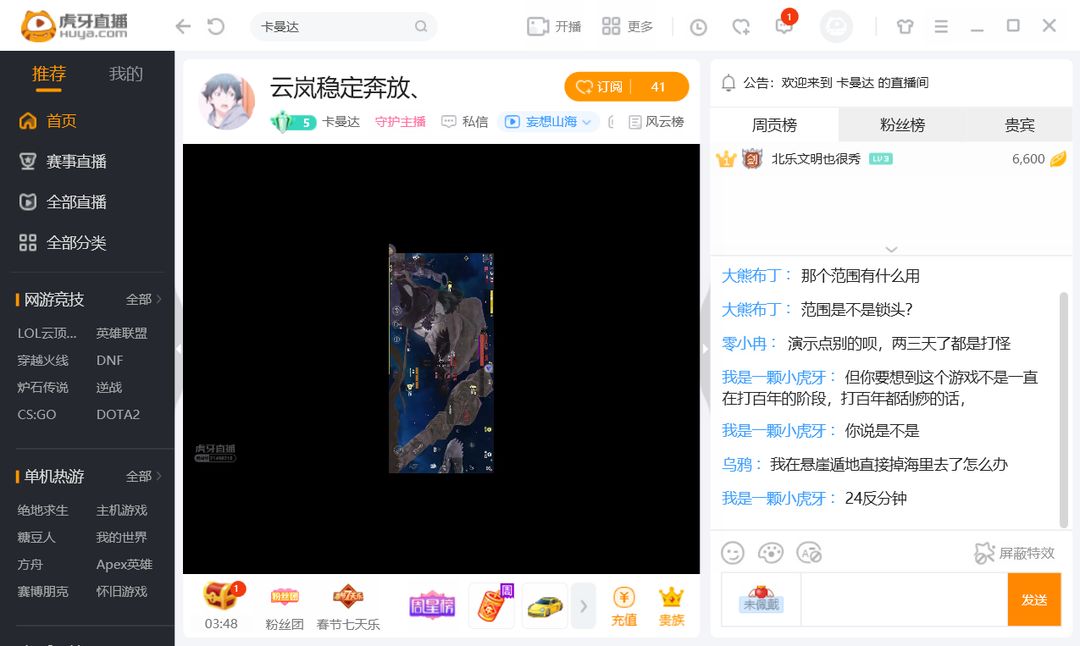1080x646 pixels.
Task: Go back with the back arrow
Action: click(183, 27)
